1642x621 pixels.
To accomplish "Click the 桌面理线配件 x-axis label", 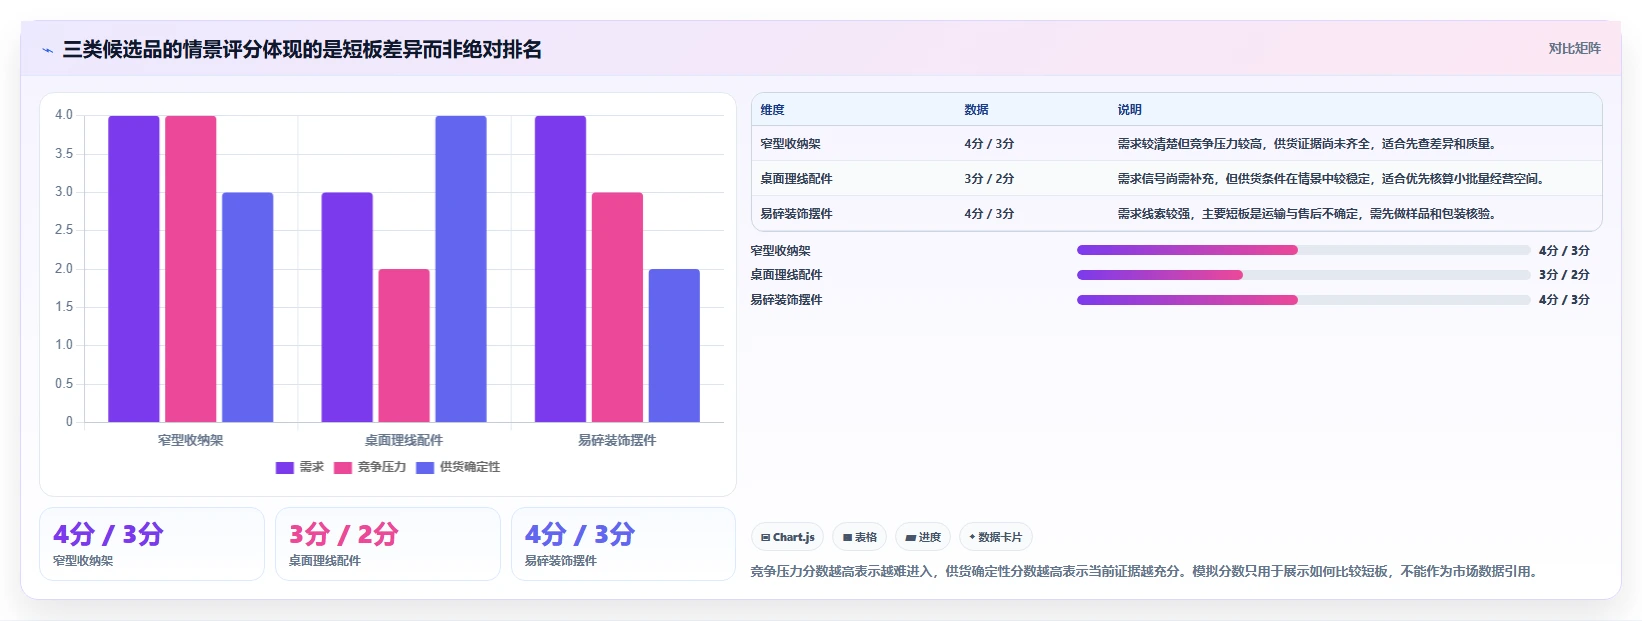I will [404, 440].
